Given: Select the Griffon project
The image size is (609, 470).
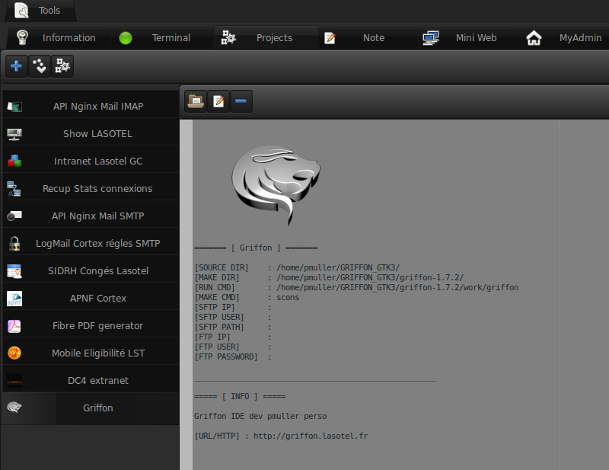Looking at the screenshot, I should pyautogui.click(x=91, y=408).
